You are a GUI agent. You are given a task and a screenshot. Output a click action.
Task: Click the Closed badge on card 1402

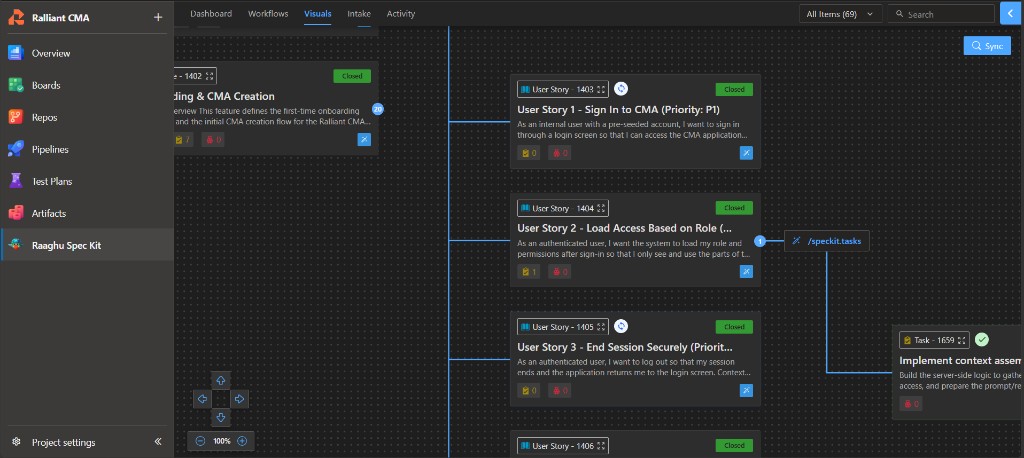(352, 76)
